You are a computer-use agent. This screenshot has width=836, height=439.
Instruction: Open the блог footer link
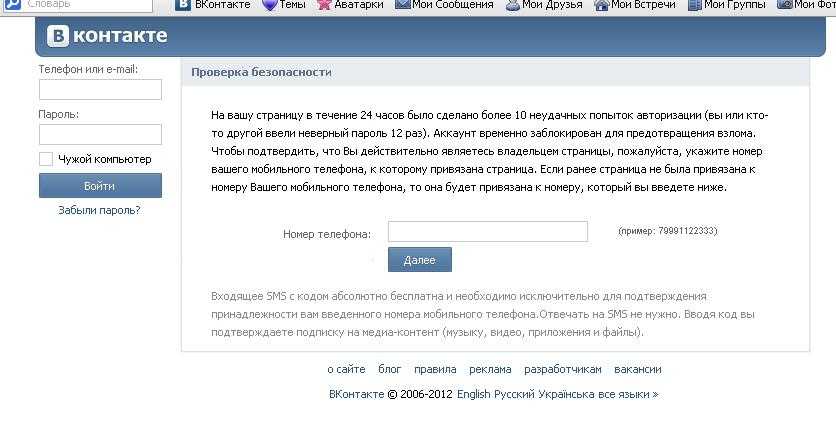point(390,369)
